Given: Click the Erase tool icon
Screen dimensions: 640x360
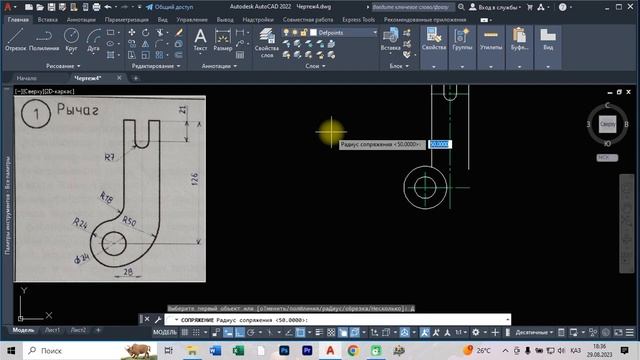Looking at the screenshot, I should pos(179,33).
